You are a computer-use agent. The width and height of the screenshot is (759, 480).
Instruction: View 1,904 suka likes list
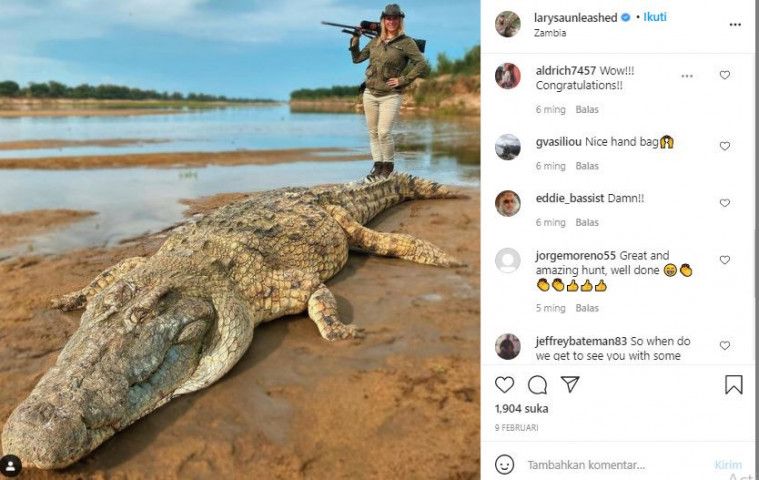(x=522, y=408)
